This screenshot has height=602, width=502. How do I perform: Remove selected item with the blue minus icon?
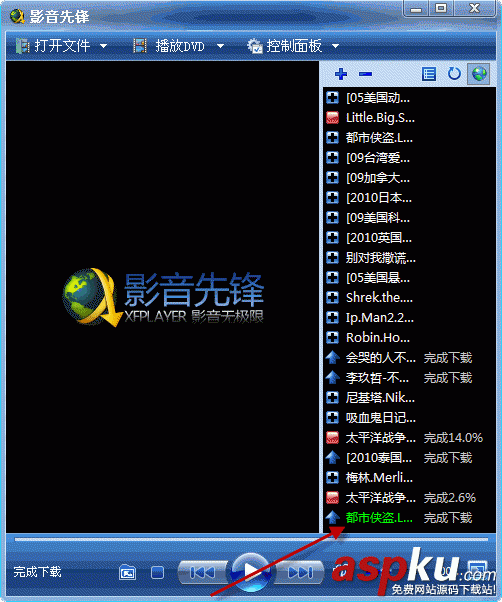click(365, 74)
